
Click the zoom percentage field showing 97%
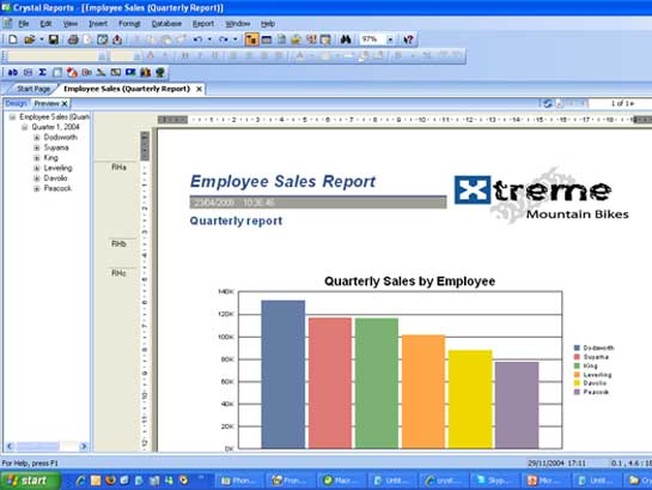tap(372, 40)
